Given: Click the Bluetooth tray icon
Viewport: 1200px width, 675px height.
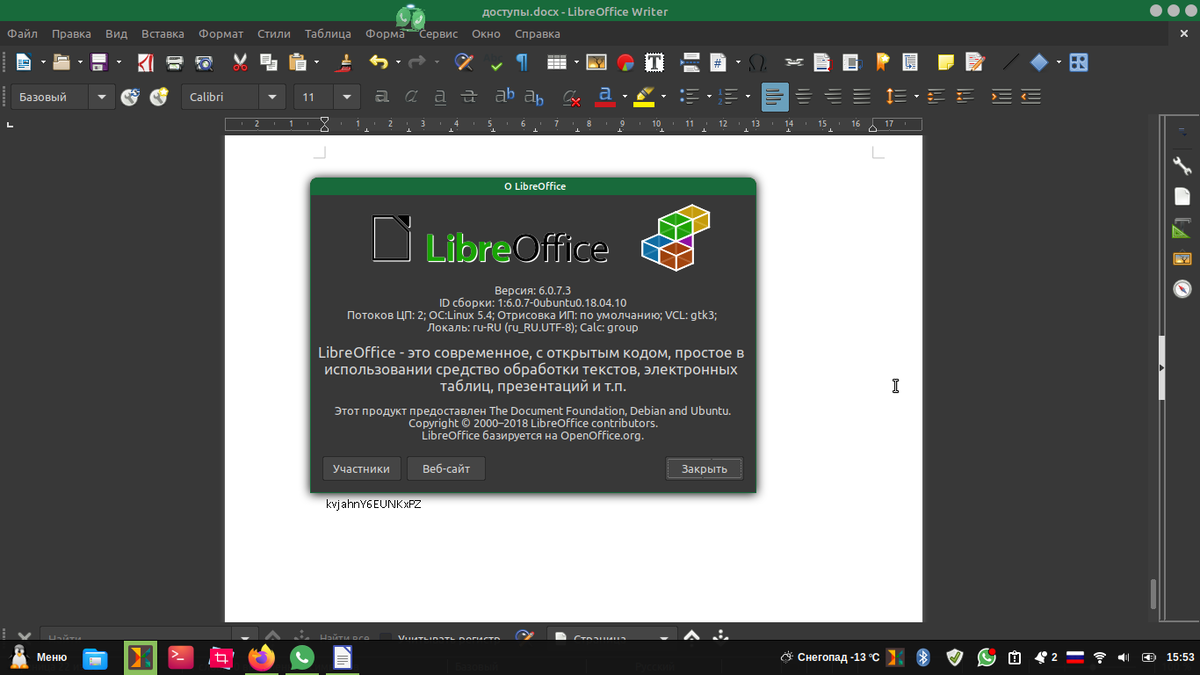Looking at the screenshot, I should [x=924, y=657].
